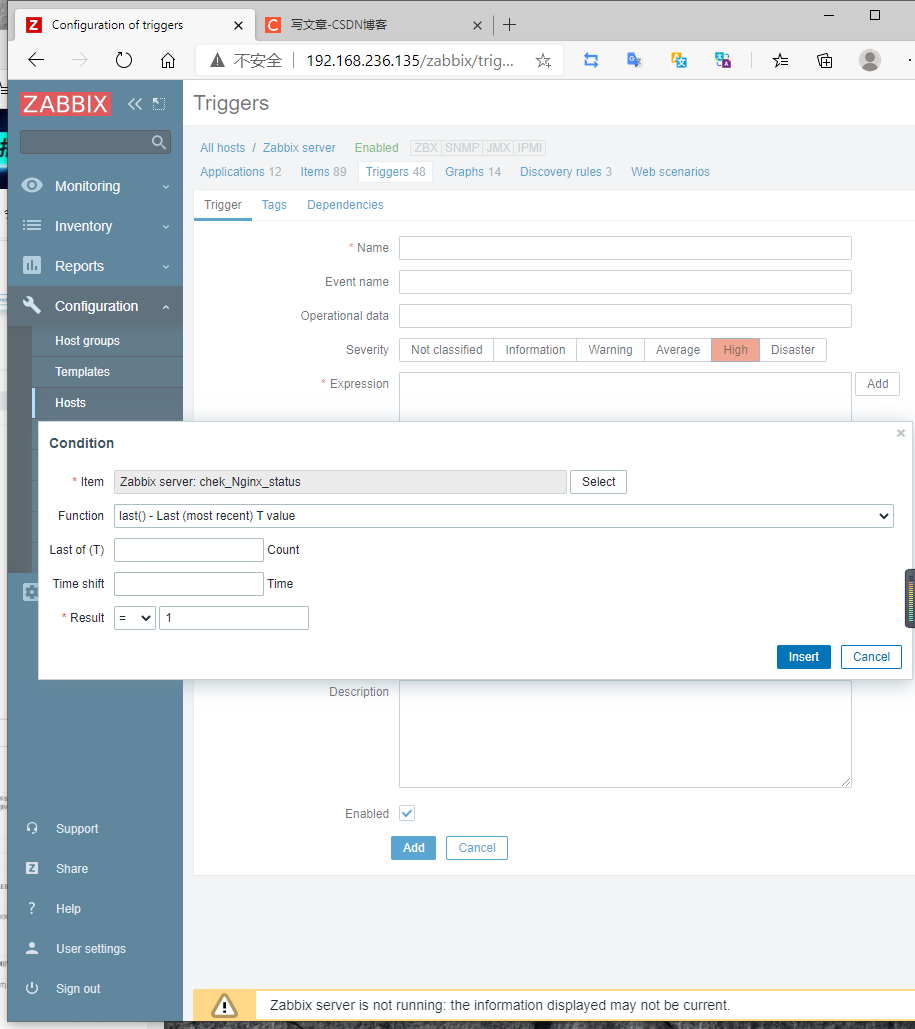Click the Administration gear icon
This screenshot has width=915, height=1029.
point(30,592)
